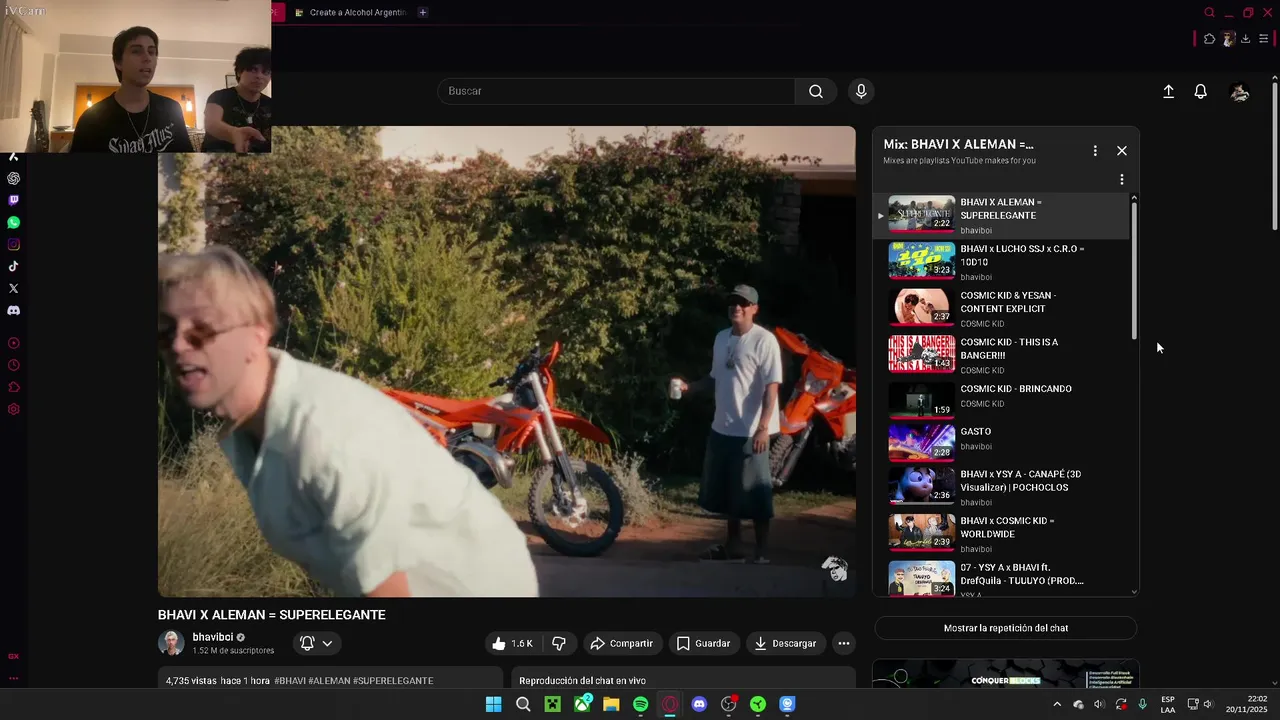Open browser extensions icon in toolbar
The width and height of the screenshot is (1280, 720).
(1209, 39)
